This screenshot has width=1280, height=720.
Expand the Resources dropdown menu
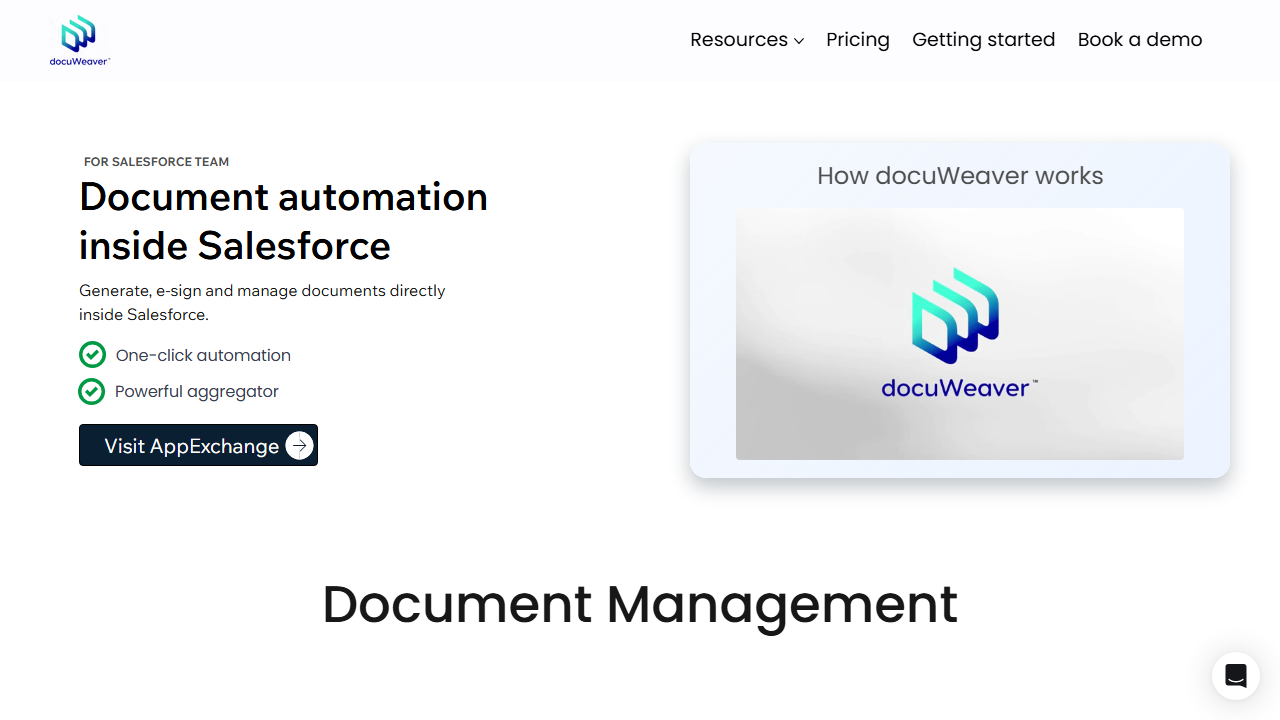pyautogui.click(x=747, y=40)
